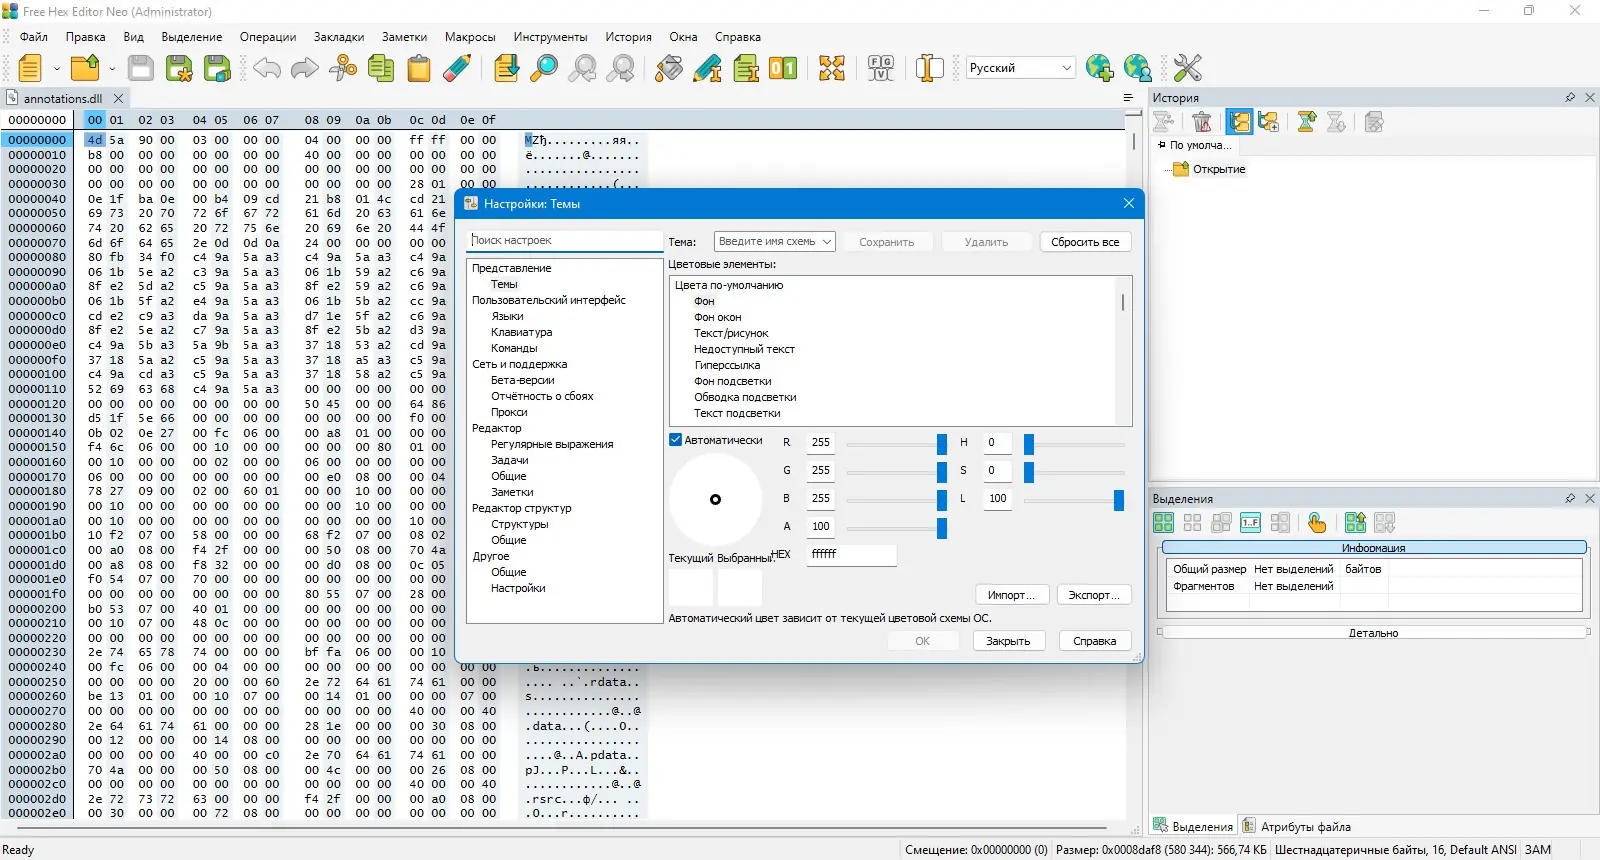Click the clipboard Paste icon
Screen dimensions: 1600x860
pos(419,68)
